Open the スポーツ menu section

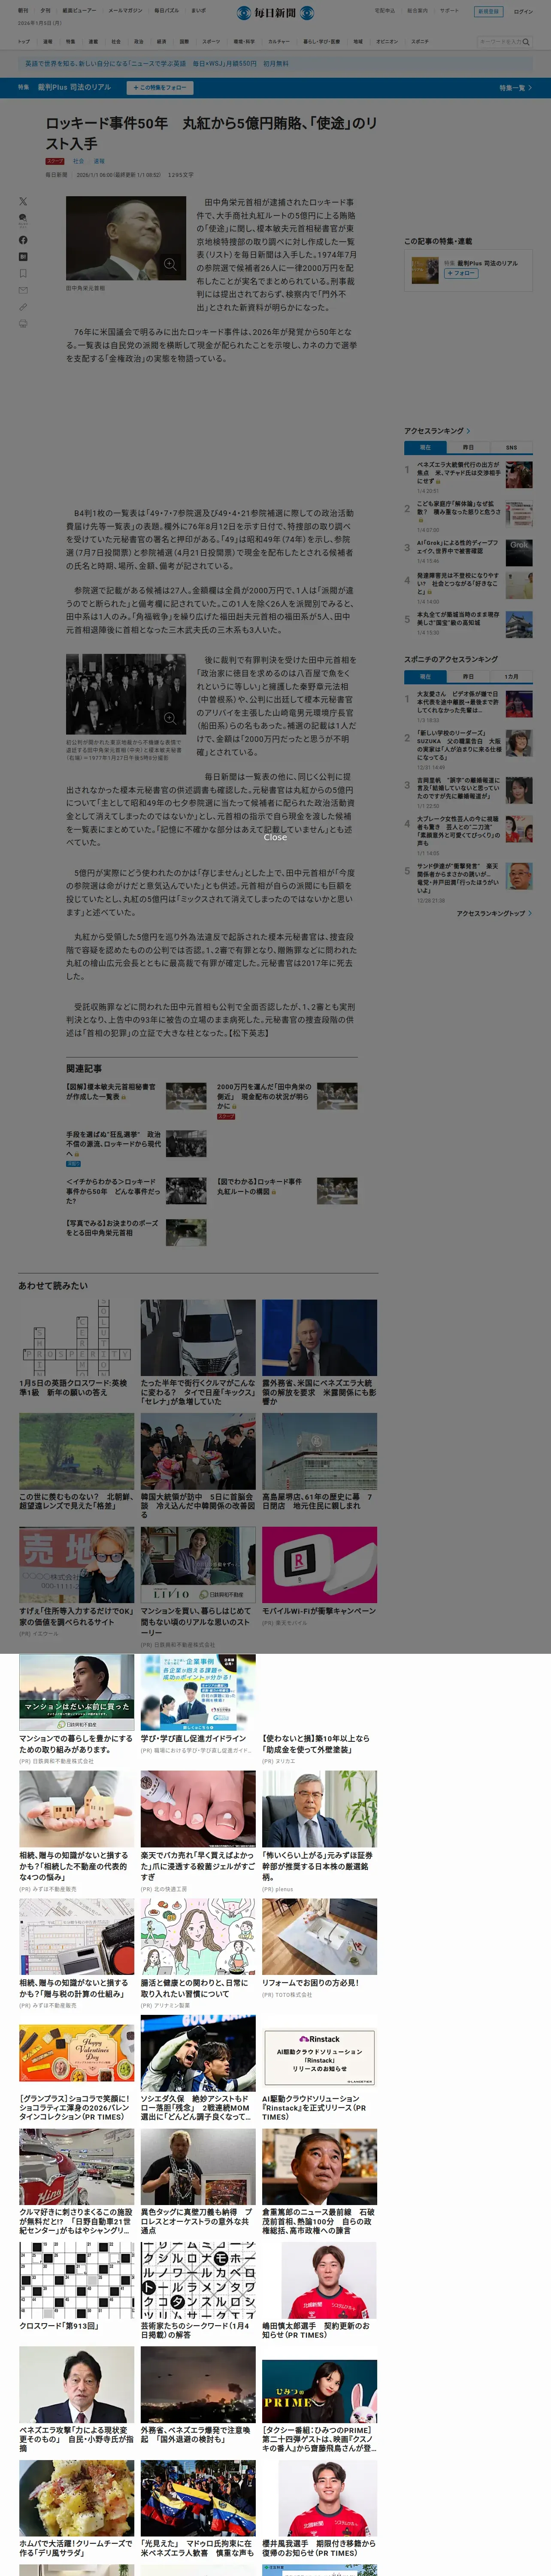(211, 42)
